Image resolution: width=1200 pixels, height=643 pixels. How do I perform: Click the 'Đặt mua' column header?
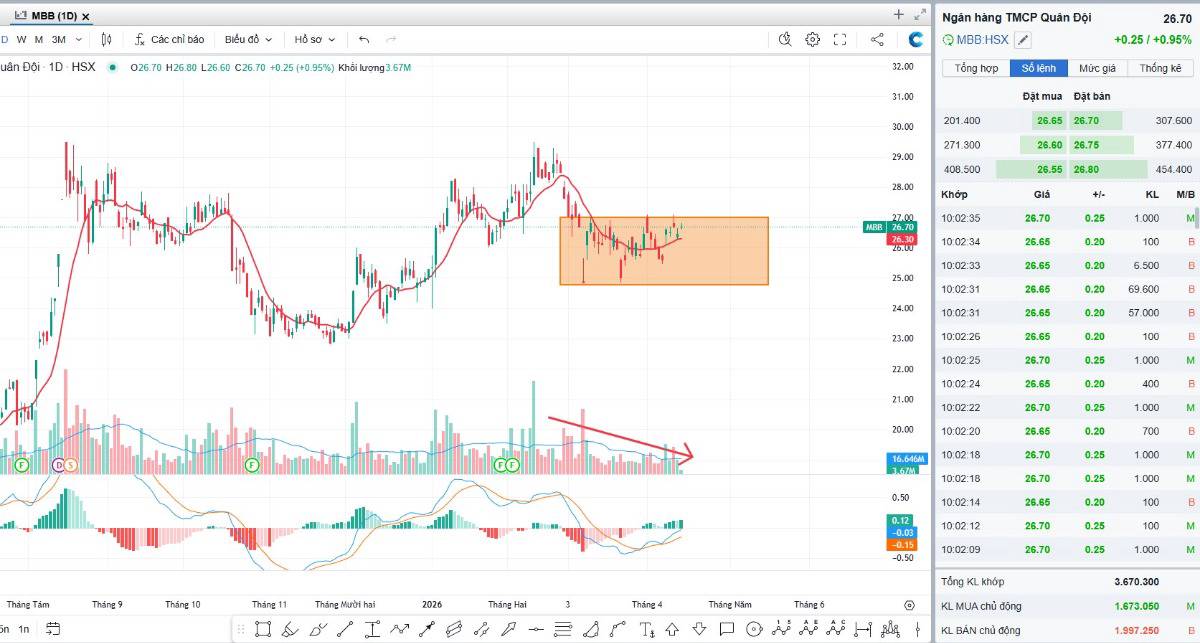pyautogui.click(x=1042, y=96)
